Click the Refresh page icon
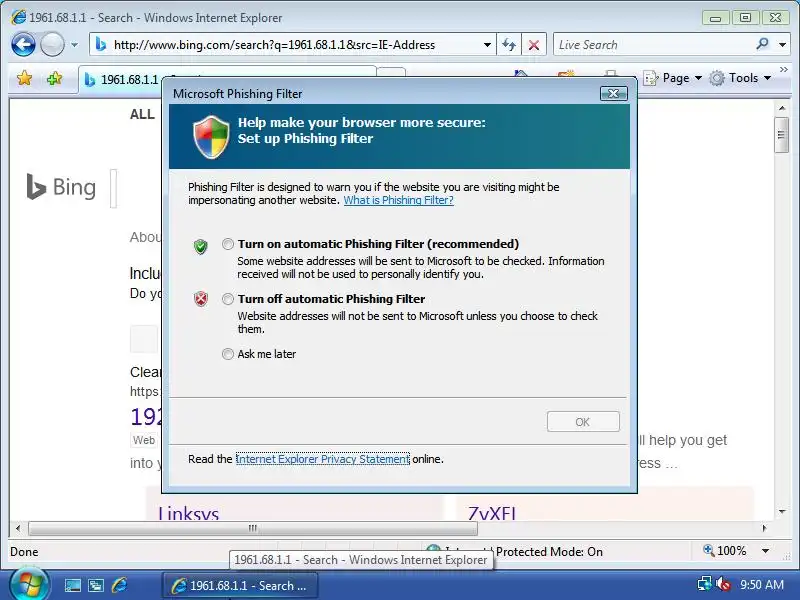This screenshot has width=800, height=600. point(509,45)
